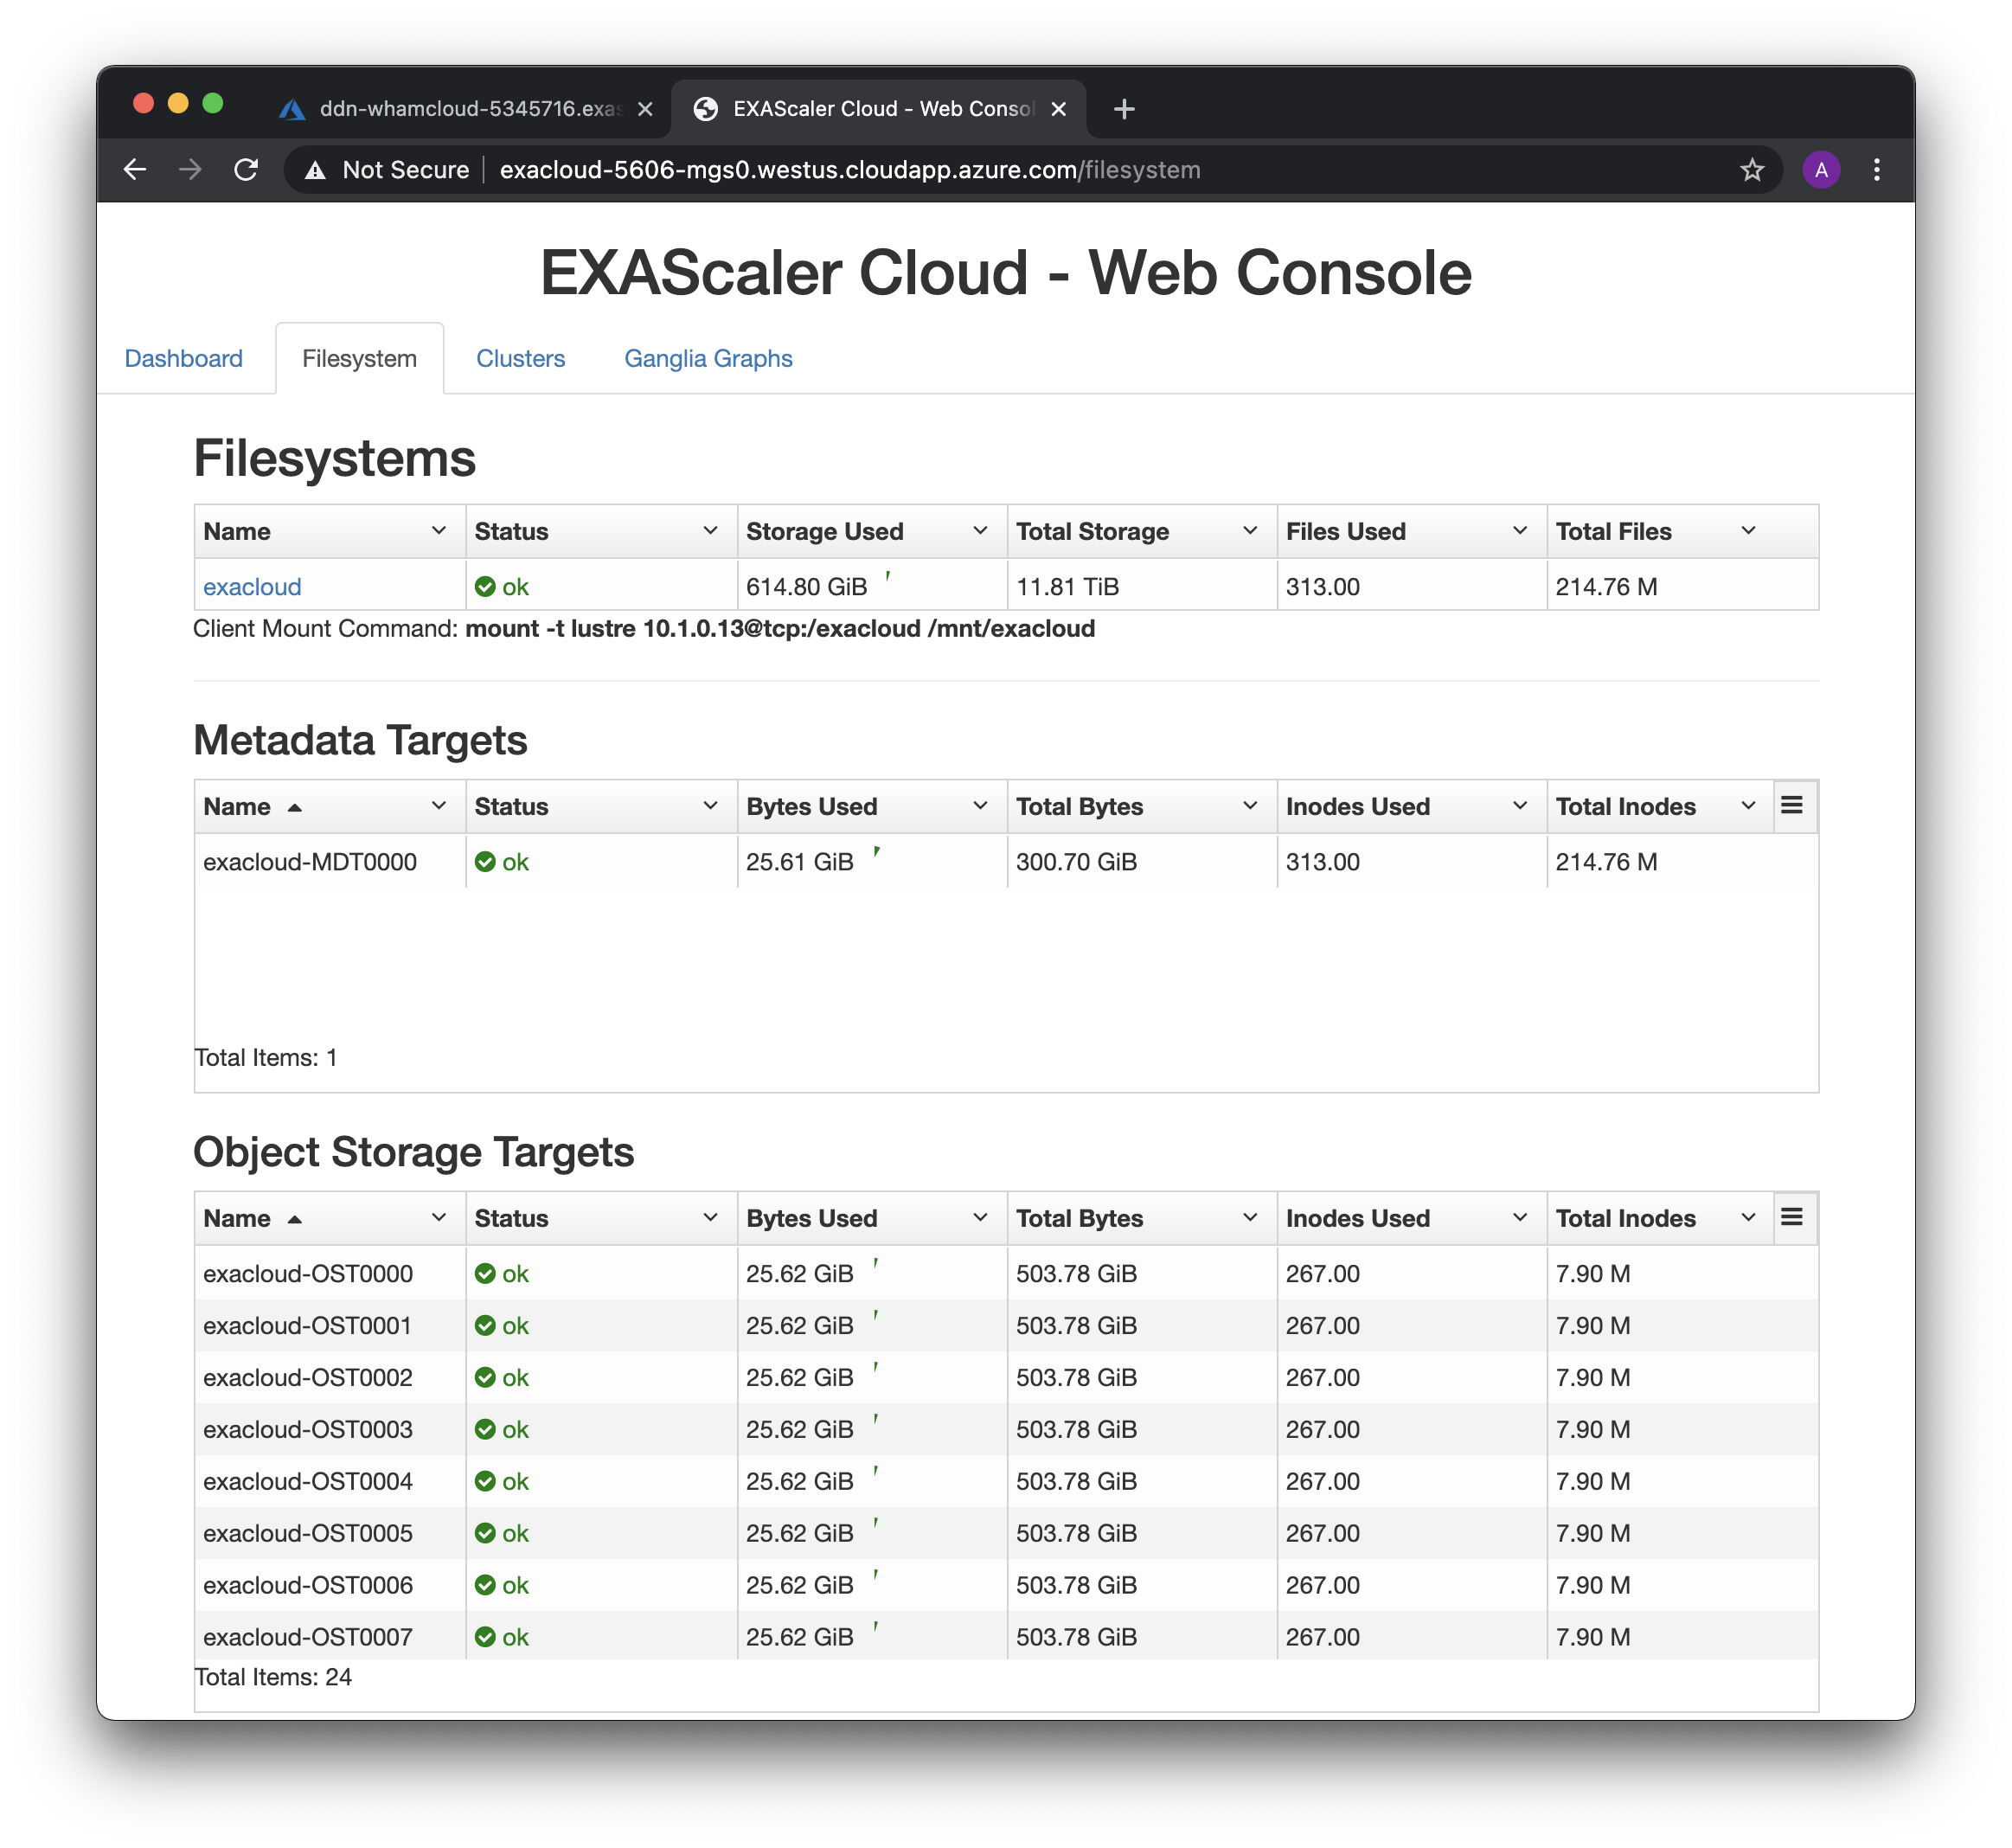Open the Ganglia Graphs tab

coord(708,358)
